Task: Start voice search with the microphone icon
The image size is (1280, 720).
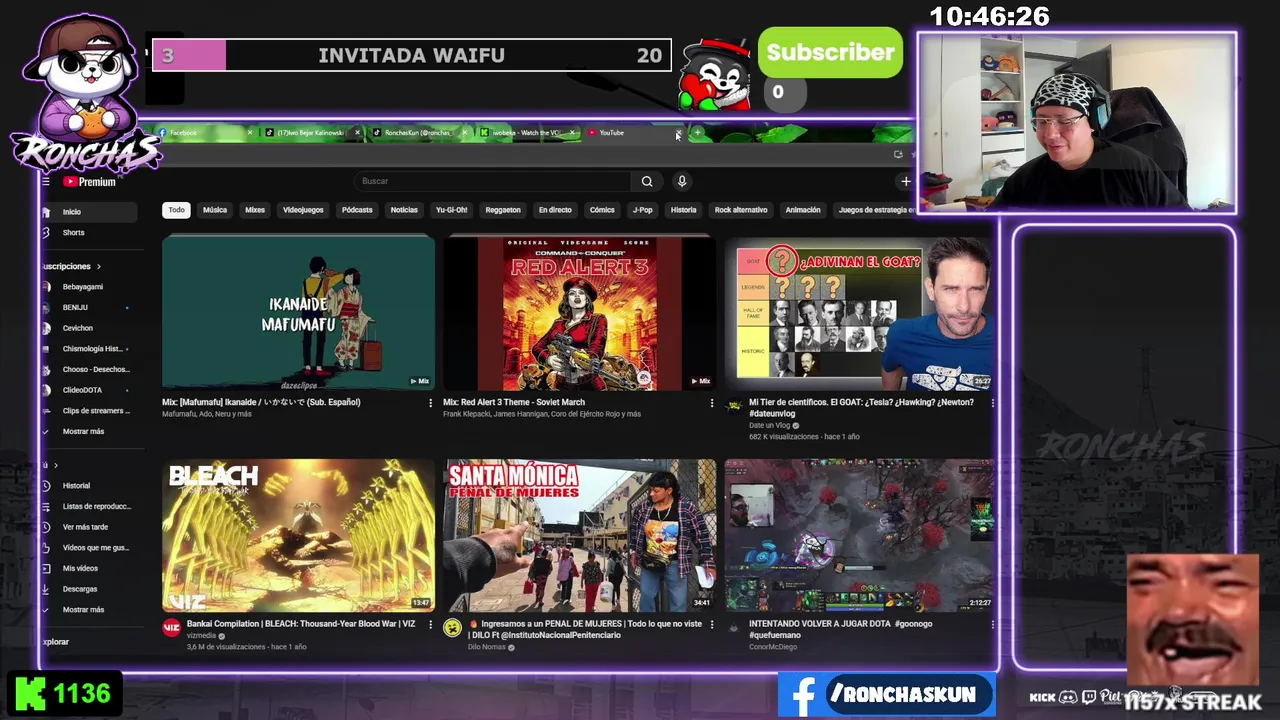Action: 682,181
